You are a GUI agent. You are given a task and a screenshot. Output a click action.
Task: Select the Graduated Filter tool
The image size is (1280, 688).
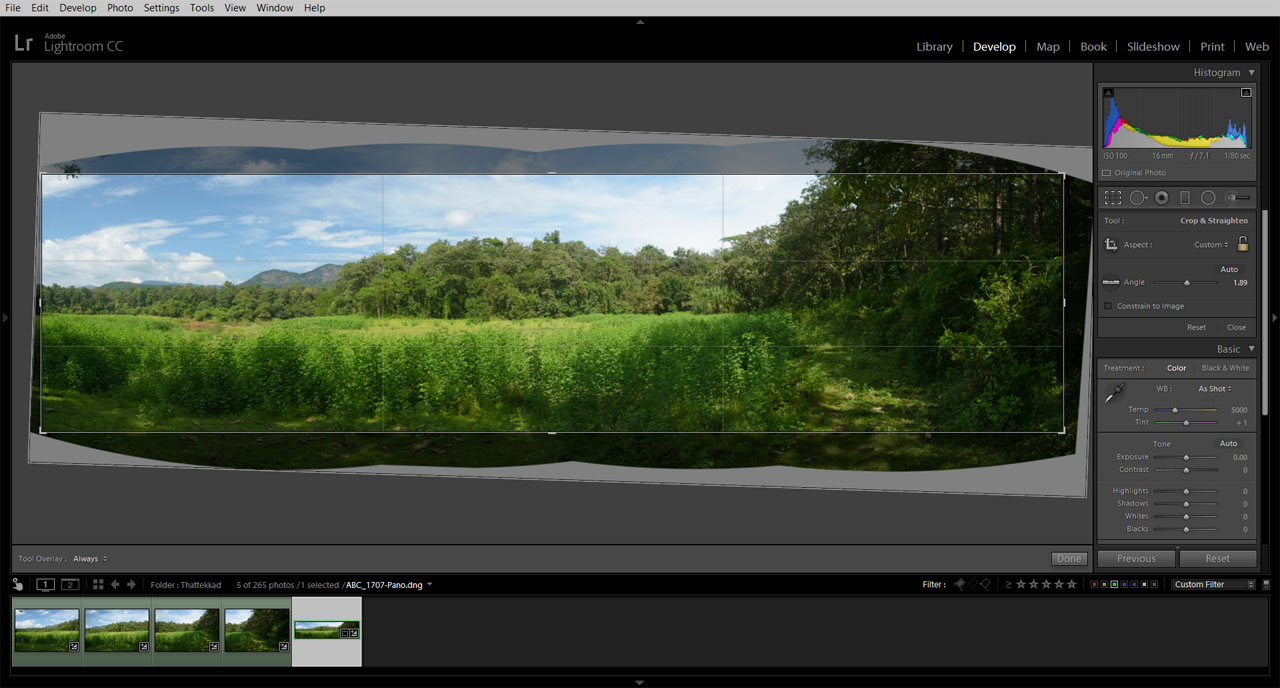(x=1185, y=197)
